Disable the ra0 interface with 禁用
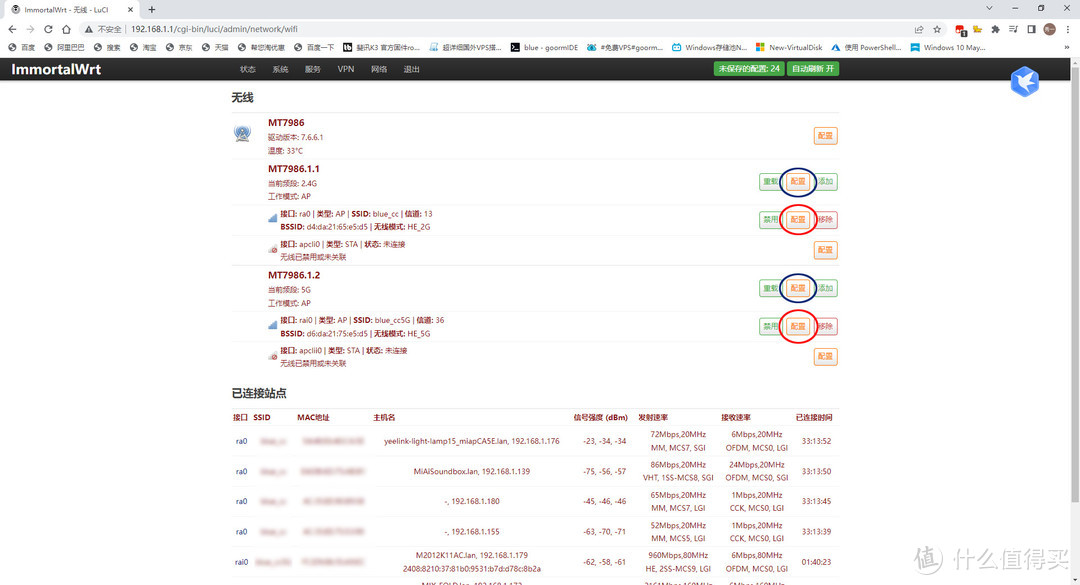The height and width of the screenshot is (585, 1080). [x=770, y=219]
